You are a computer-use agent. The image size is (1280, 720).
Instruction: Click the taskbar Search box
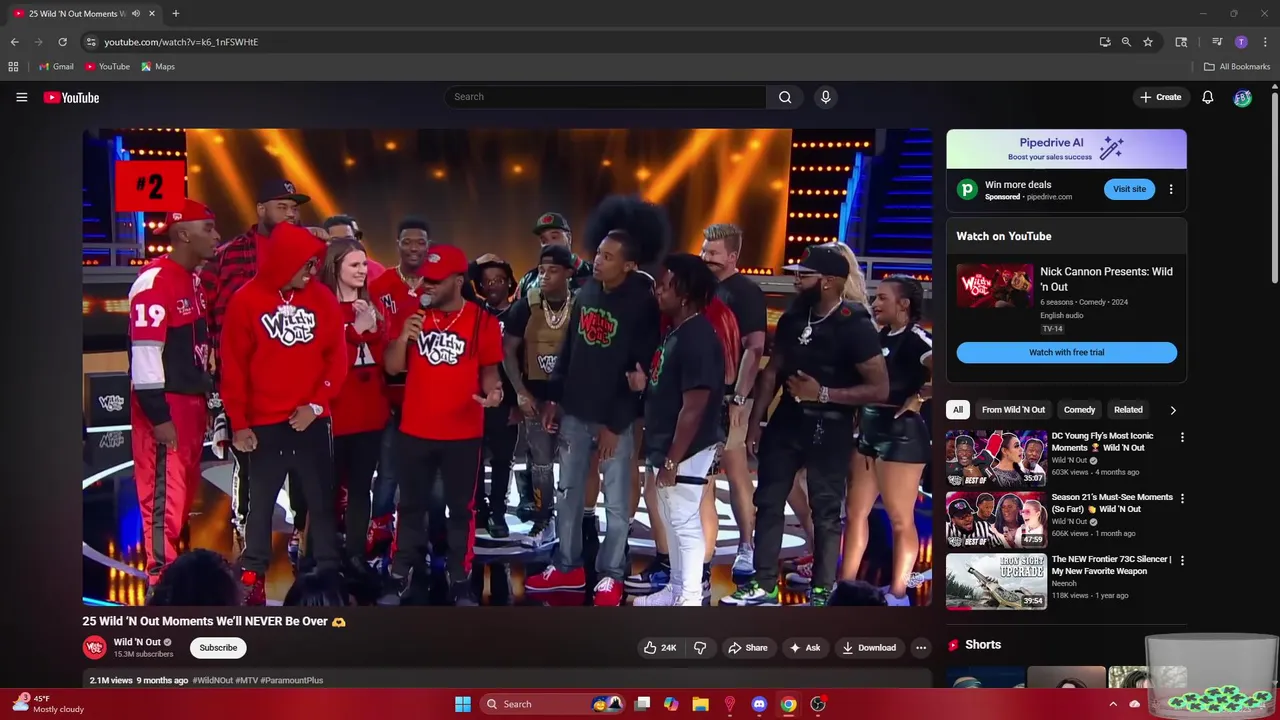(552, 704)
